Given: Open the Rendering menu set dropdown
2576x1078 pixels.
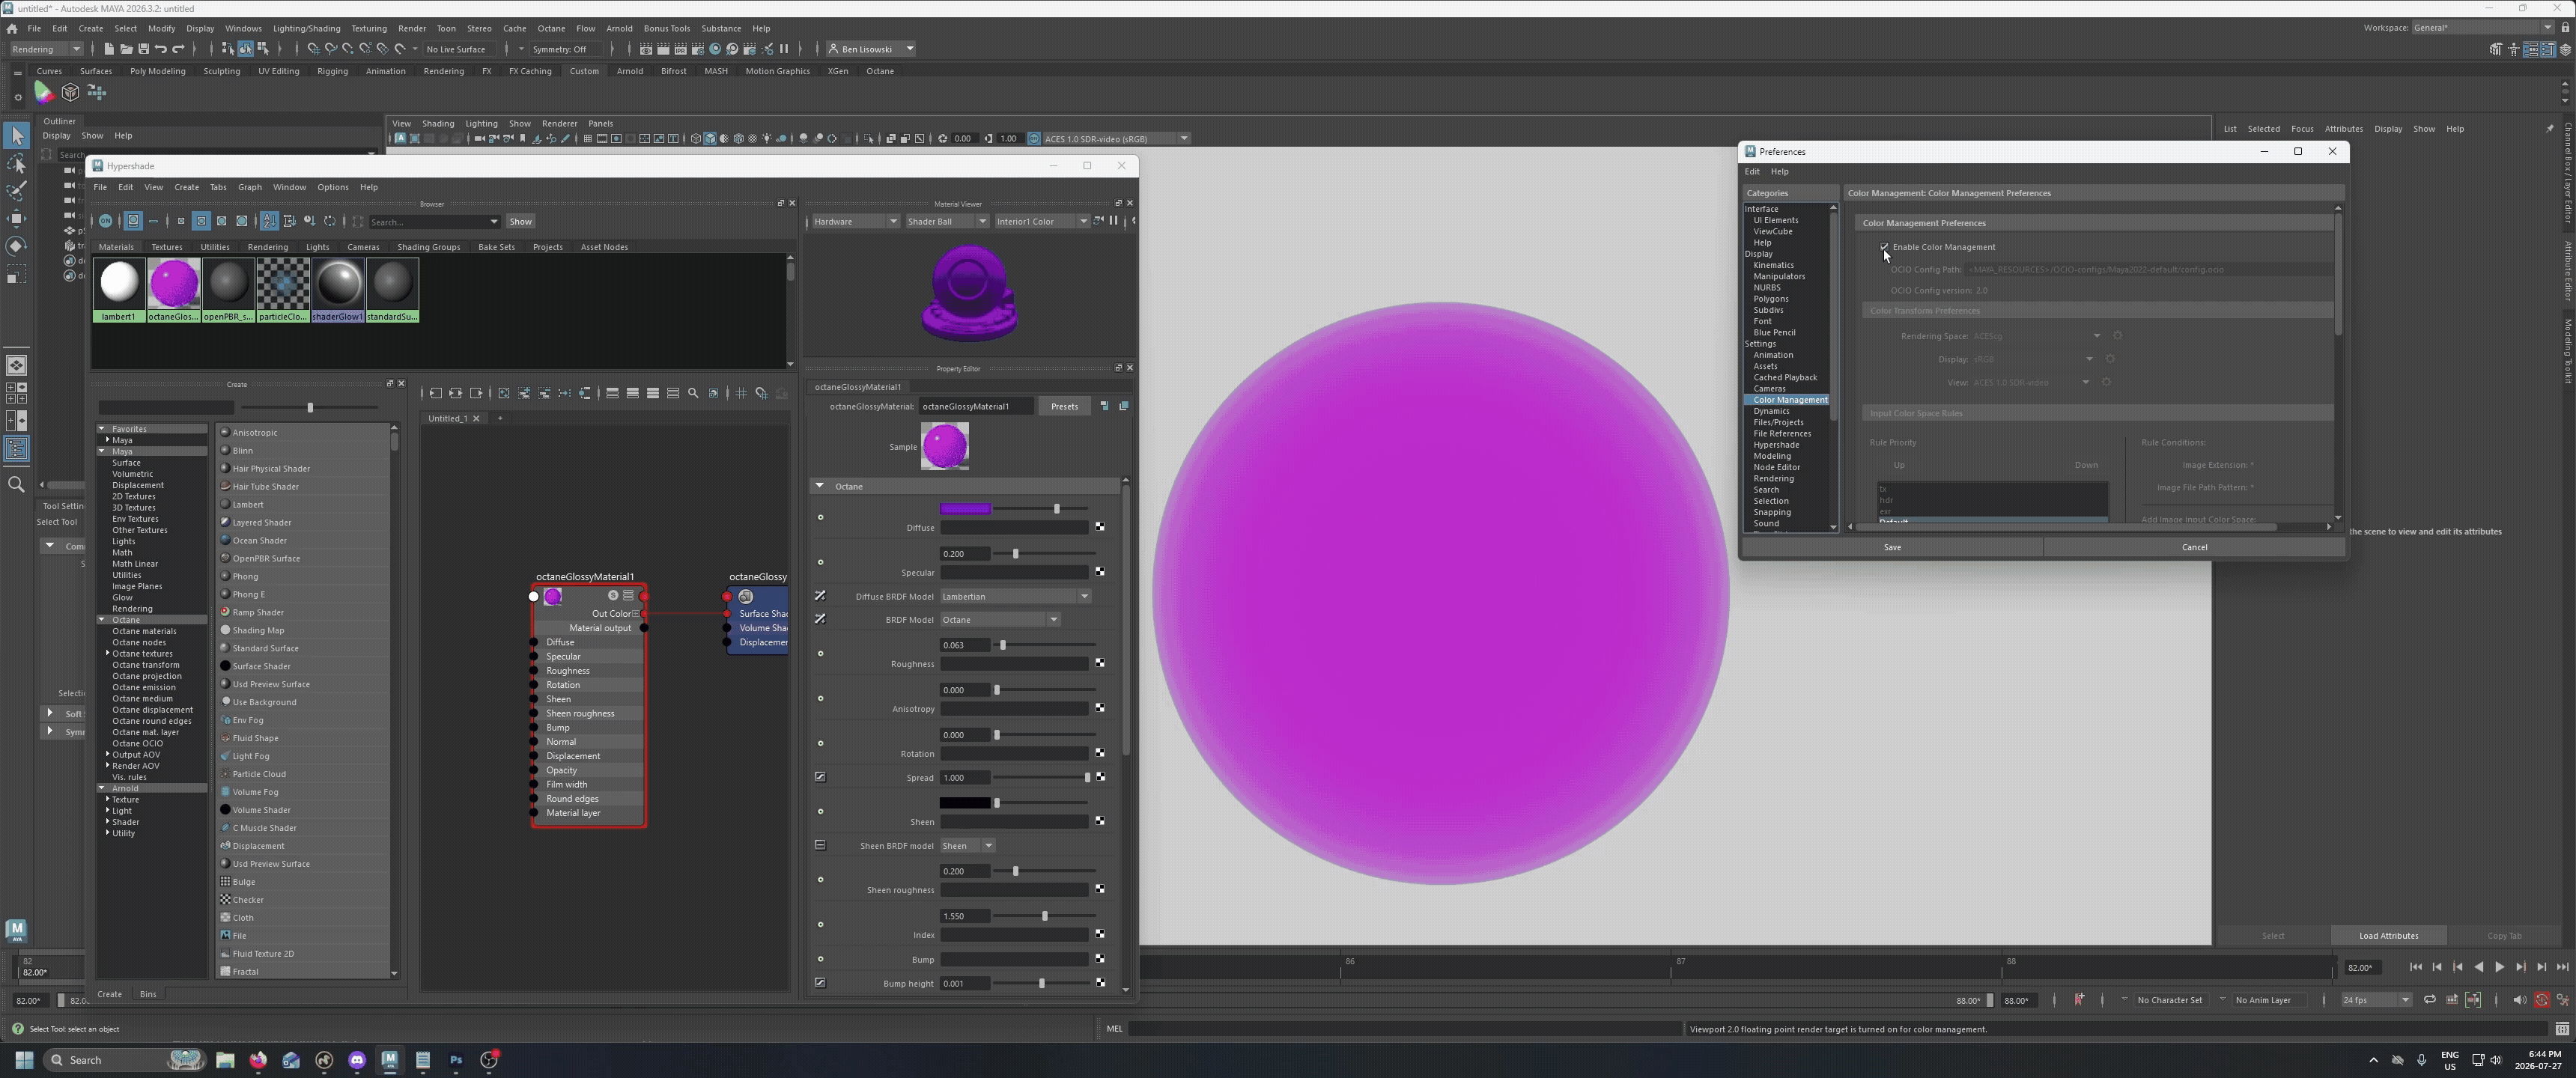Looking at the screenshot, I should point(46,49).
